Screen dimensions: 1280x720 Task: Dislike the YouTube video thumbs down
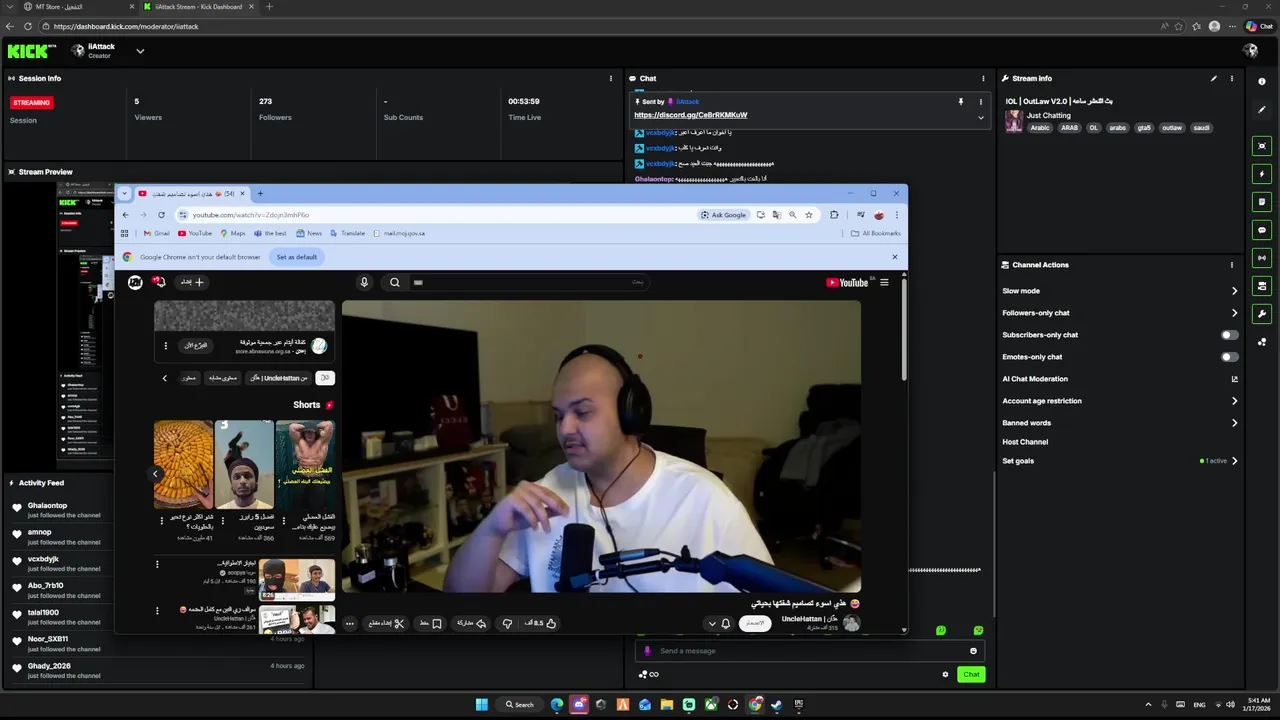(x=508, y=623)
